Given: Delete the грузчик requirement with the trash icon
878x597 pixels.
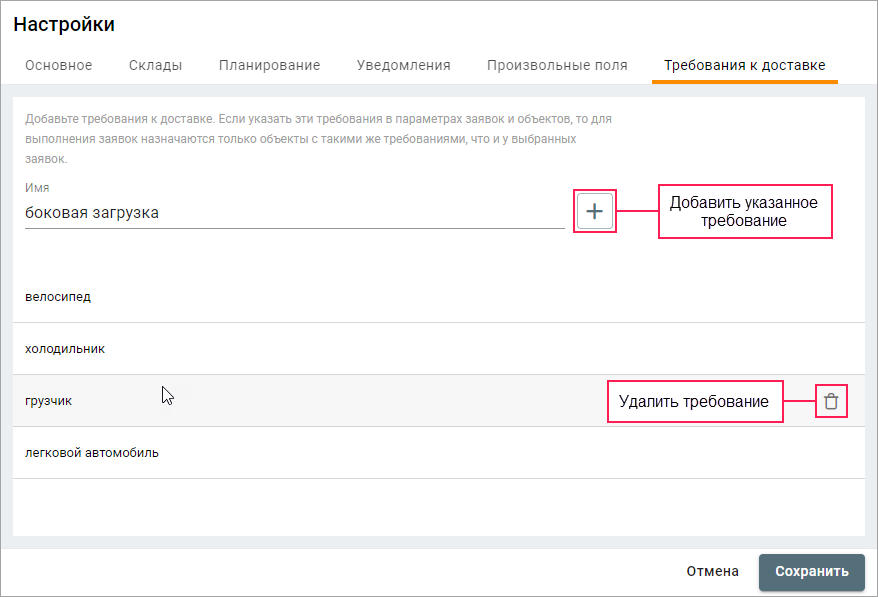Looking at the screenshot, I should pos(831,401).
